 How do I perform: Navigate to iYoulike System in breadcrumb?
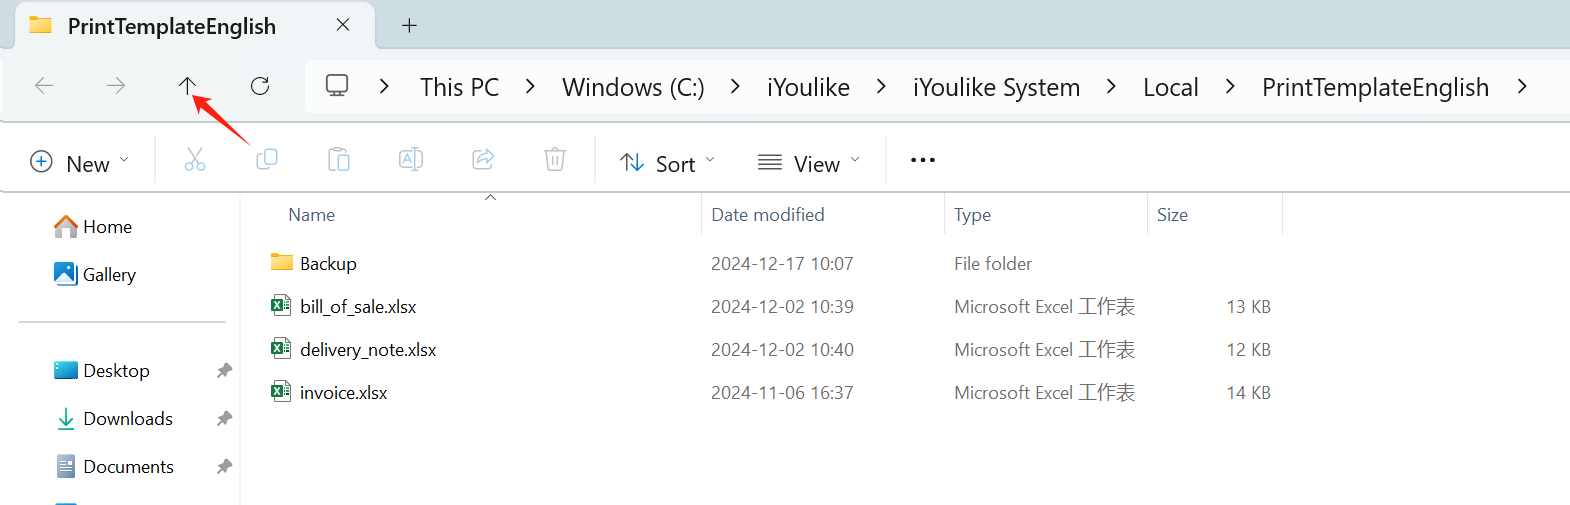click(x=996, y=88)
